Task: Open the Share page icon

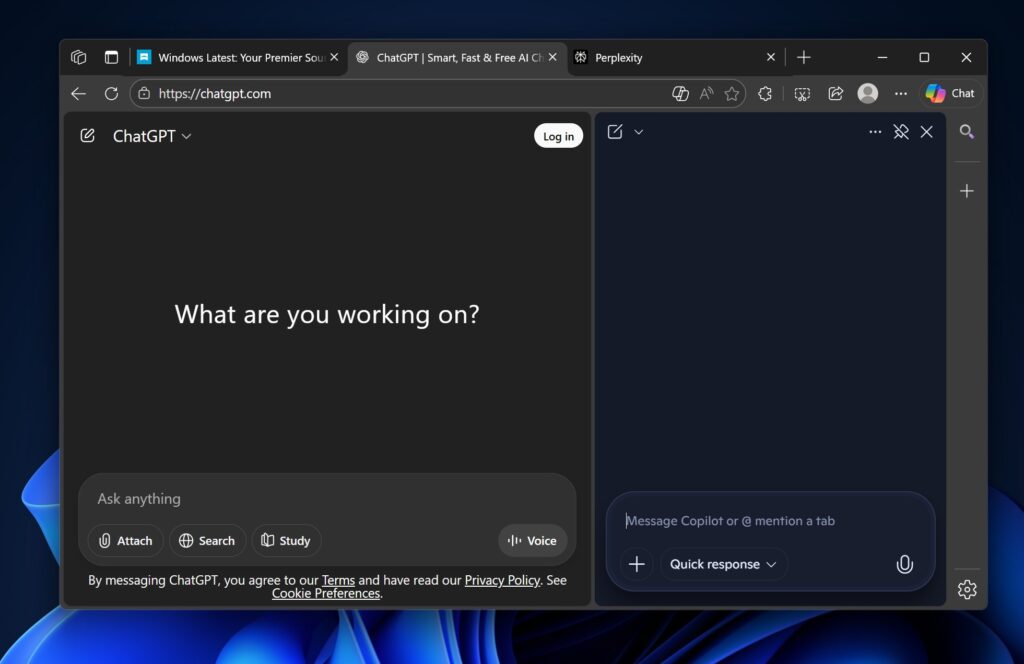Action: pyautogui.click(x=836, y=93)
